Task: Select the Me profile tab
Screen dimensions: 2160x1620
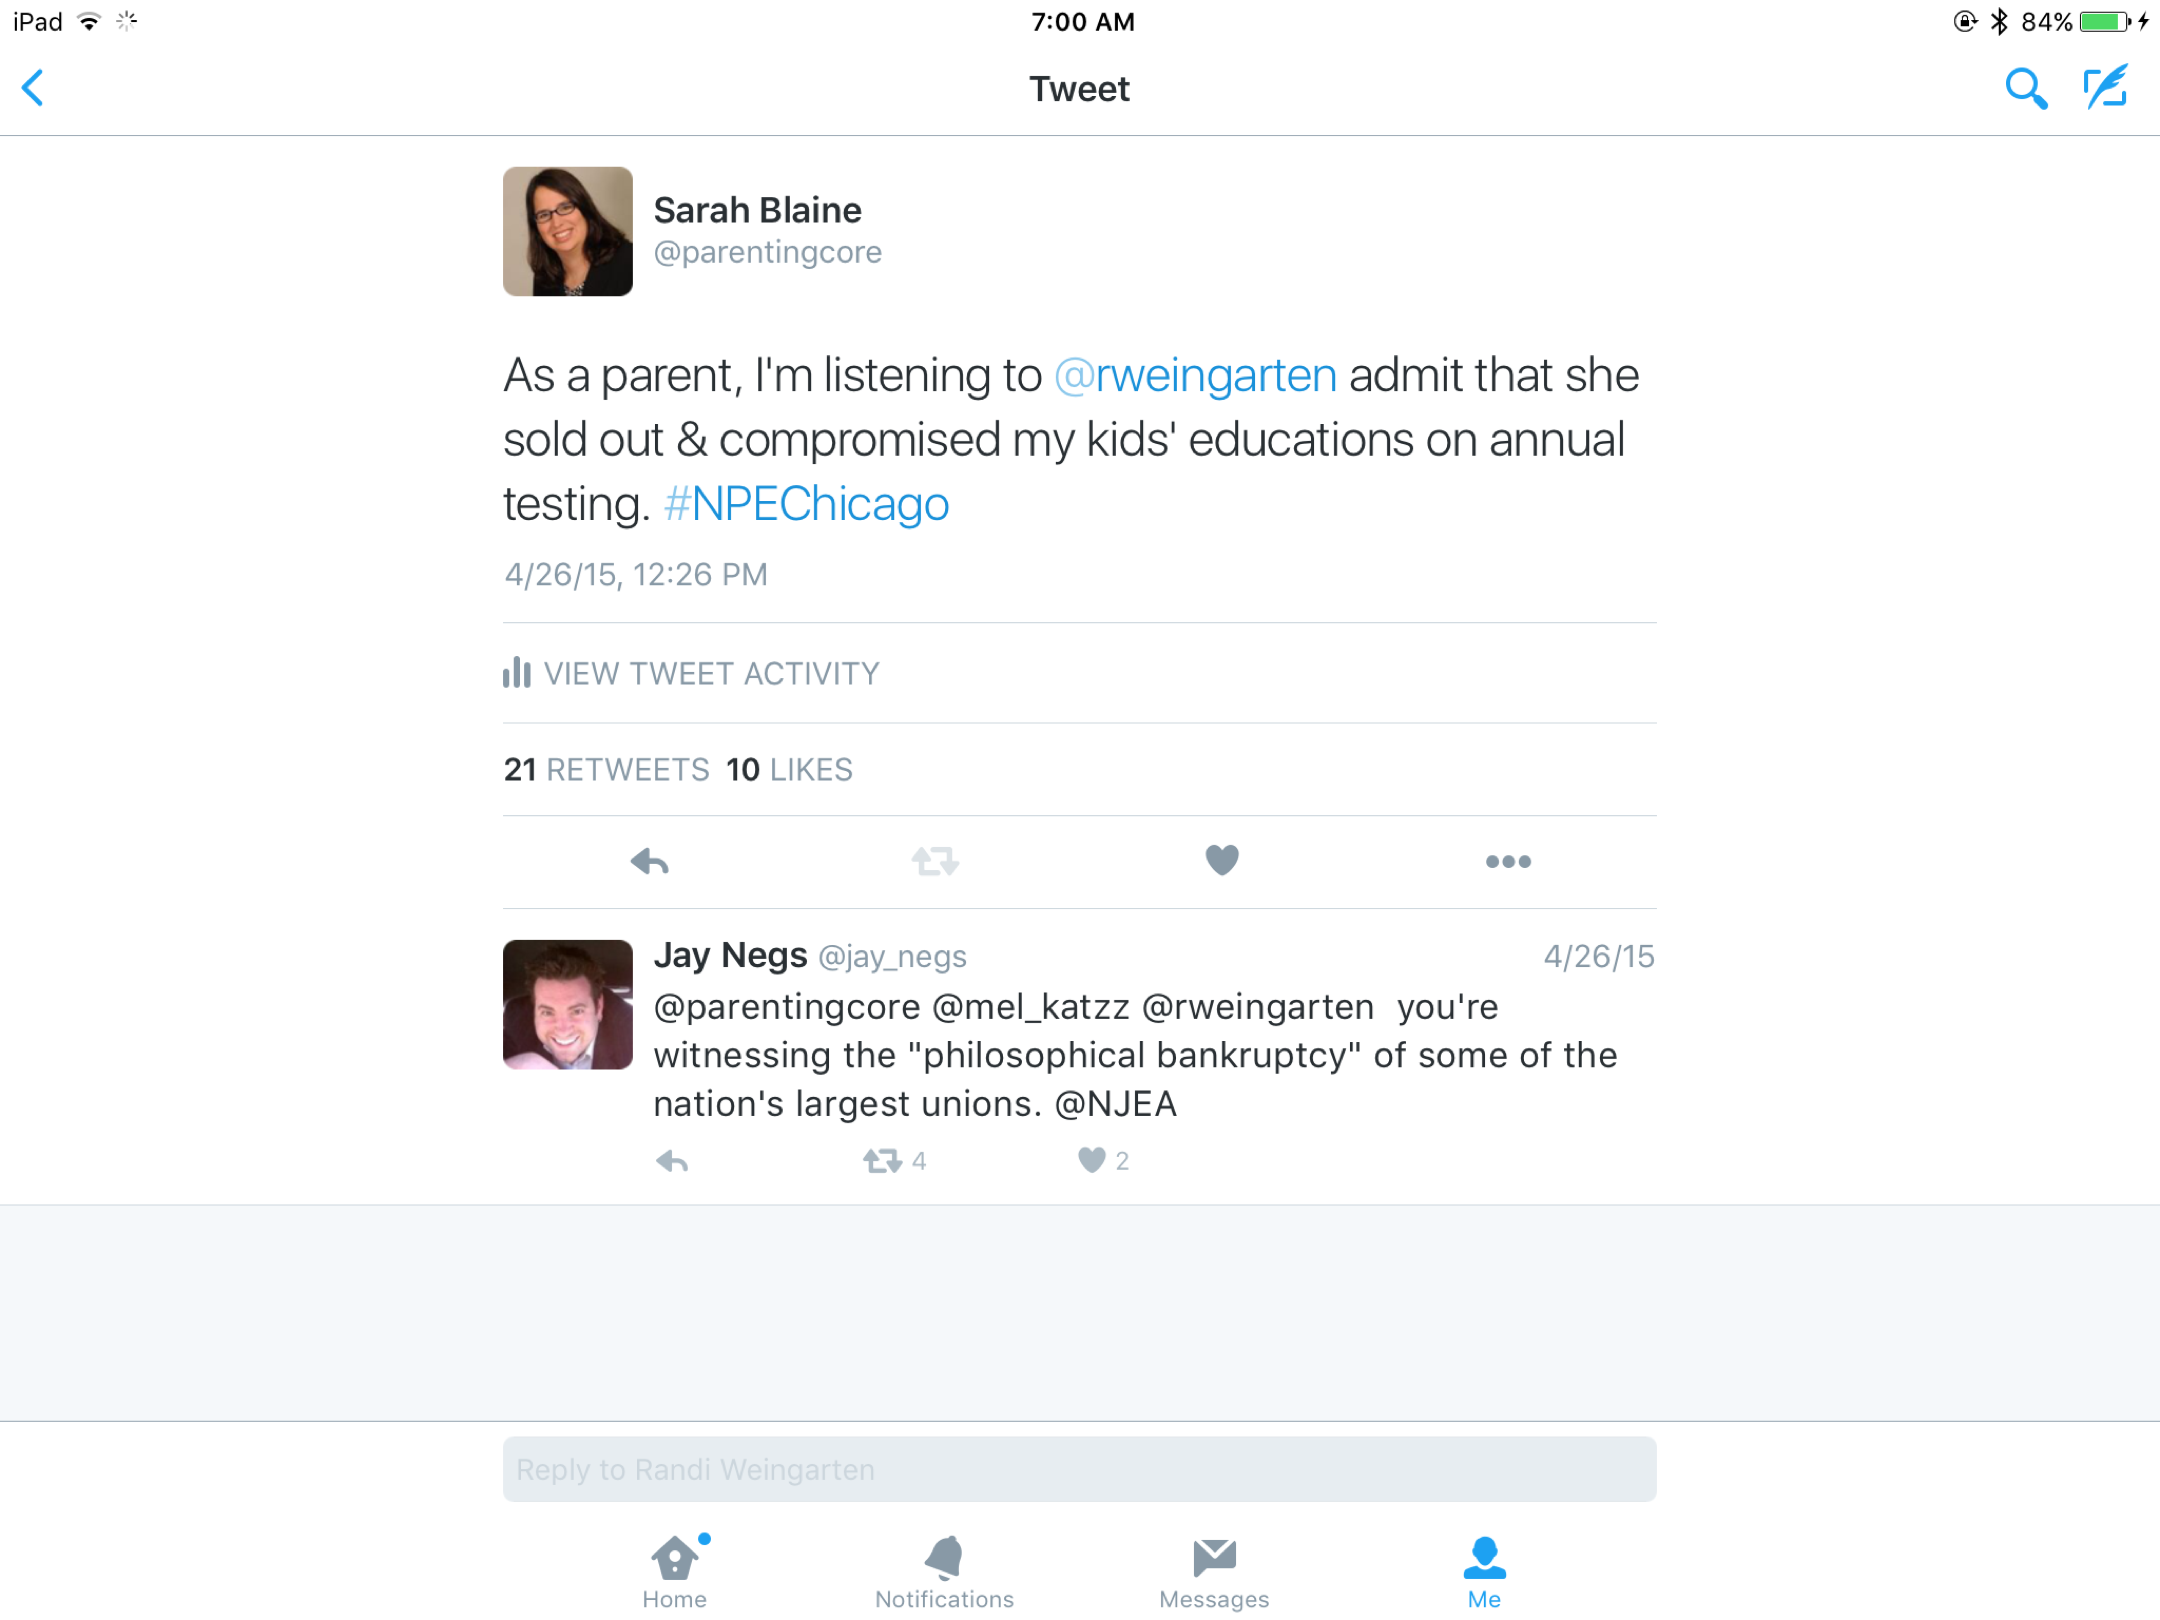Action: click(x=1485, y=1571)
